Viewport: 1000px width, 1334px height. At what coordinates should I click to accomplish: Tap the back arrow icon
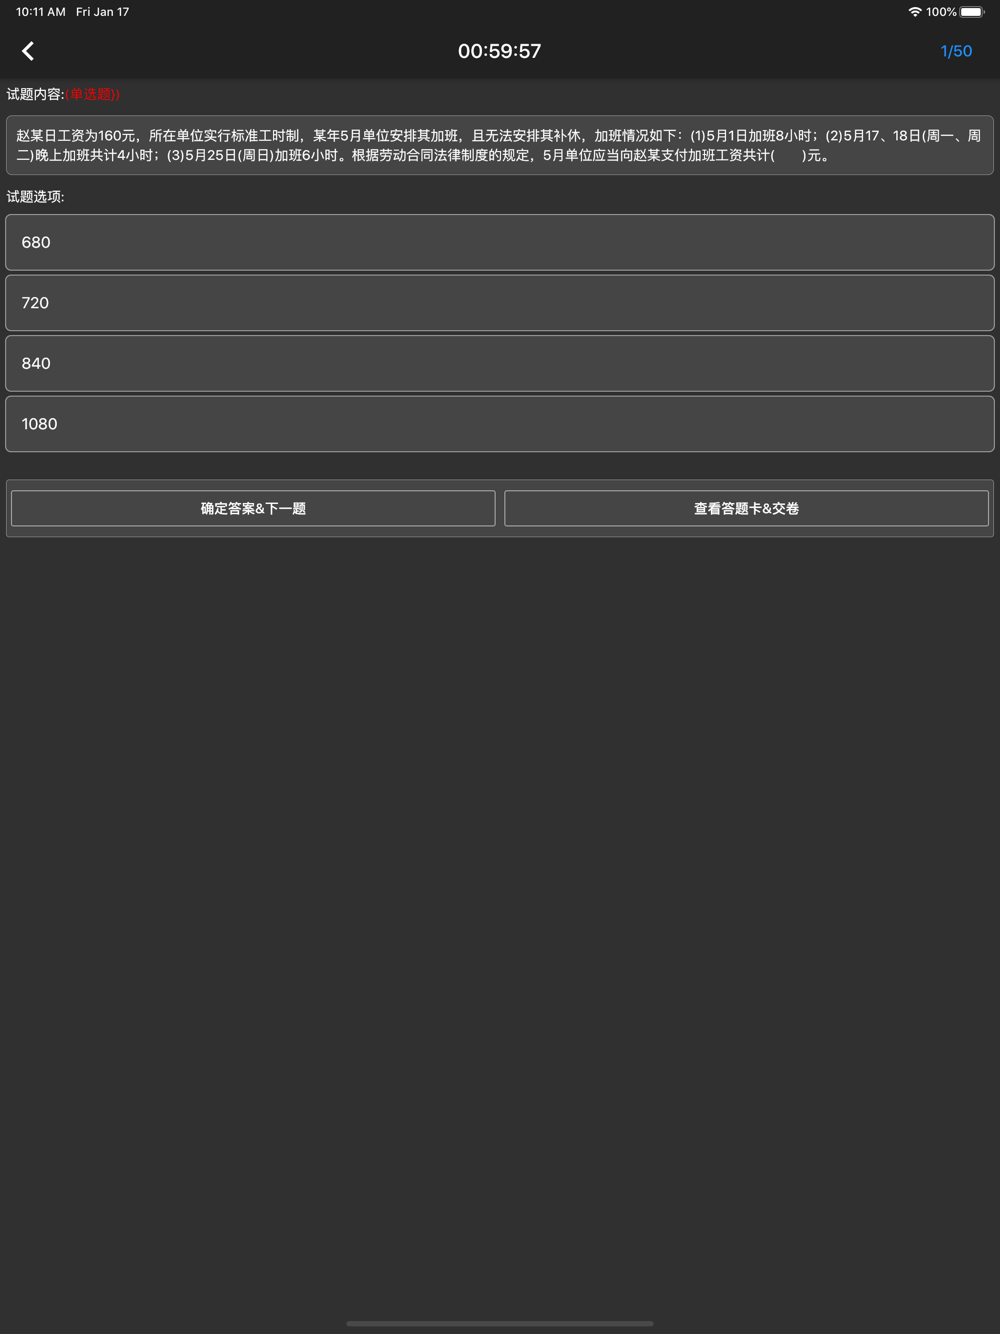coord(28,51)
